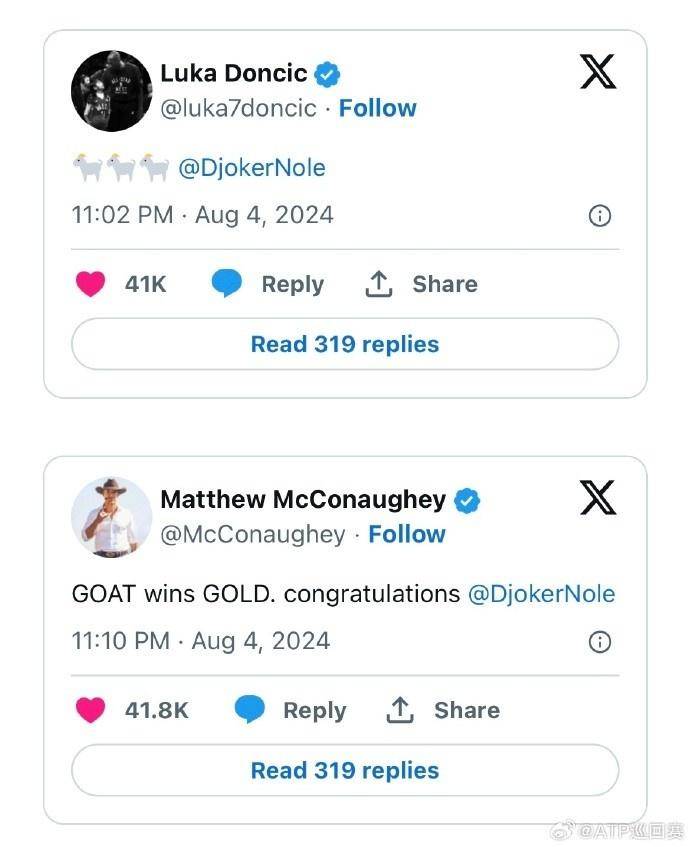Viewport: 690px width, 847px height.
Task: Click the share arrow icon on Luka's tweet
Action: [378, 284]
